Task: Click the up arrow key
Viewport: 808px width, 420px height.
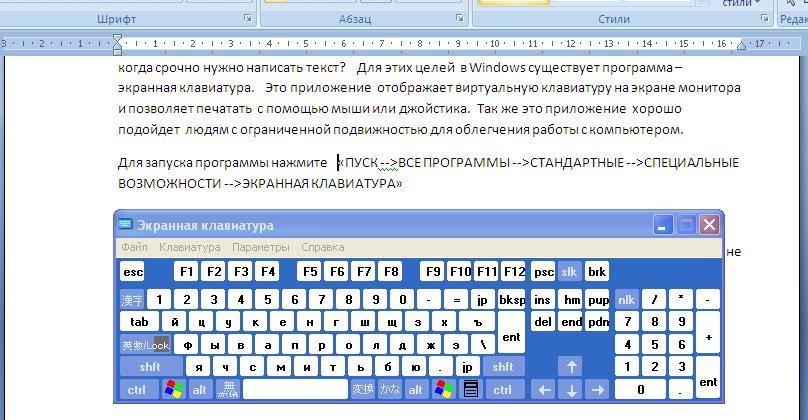Action: (x=571, y=367)
